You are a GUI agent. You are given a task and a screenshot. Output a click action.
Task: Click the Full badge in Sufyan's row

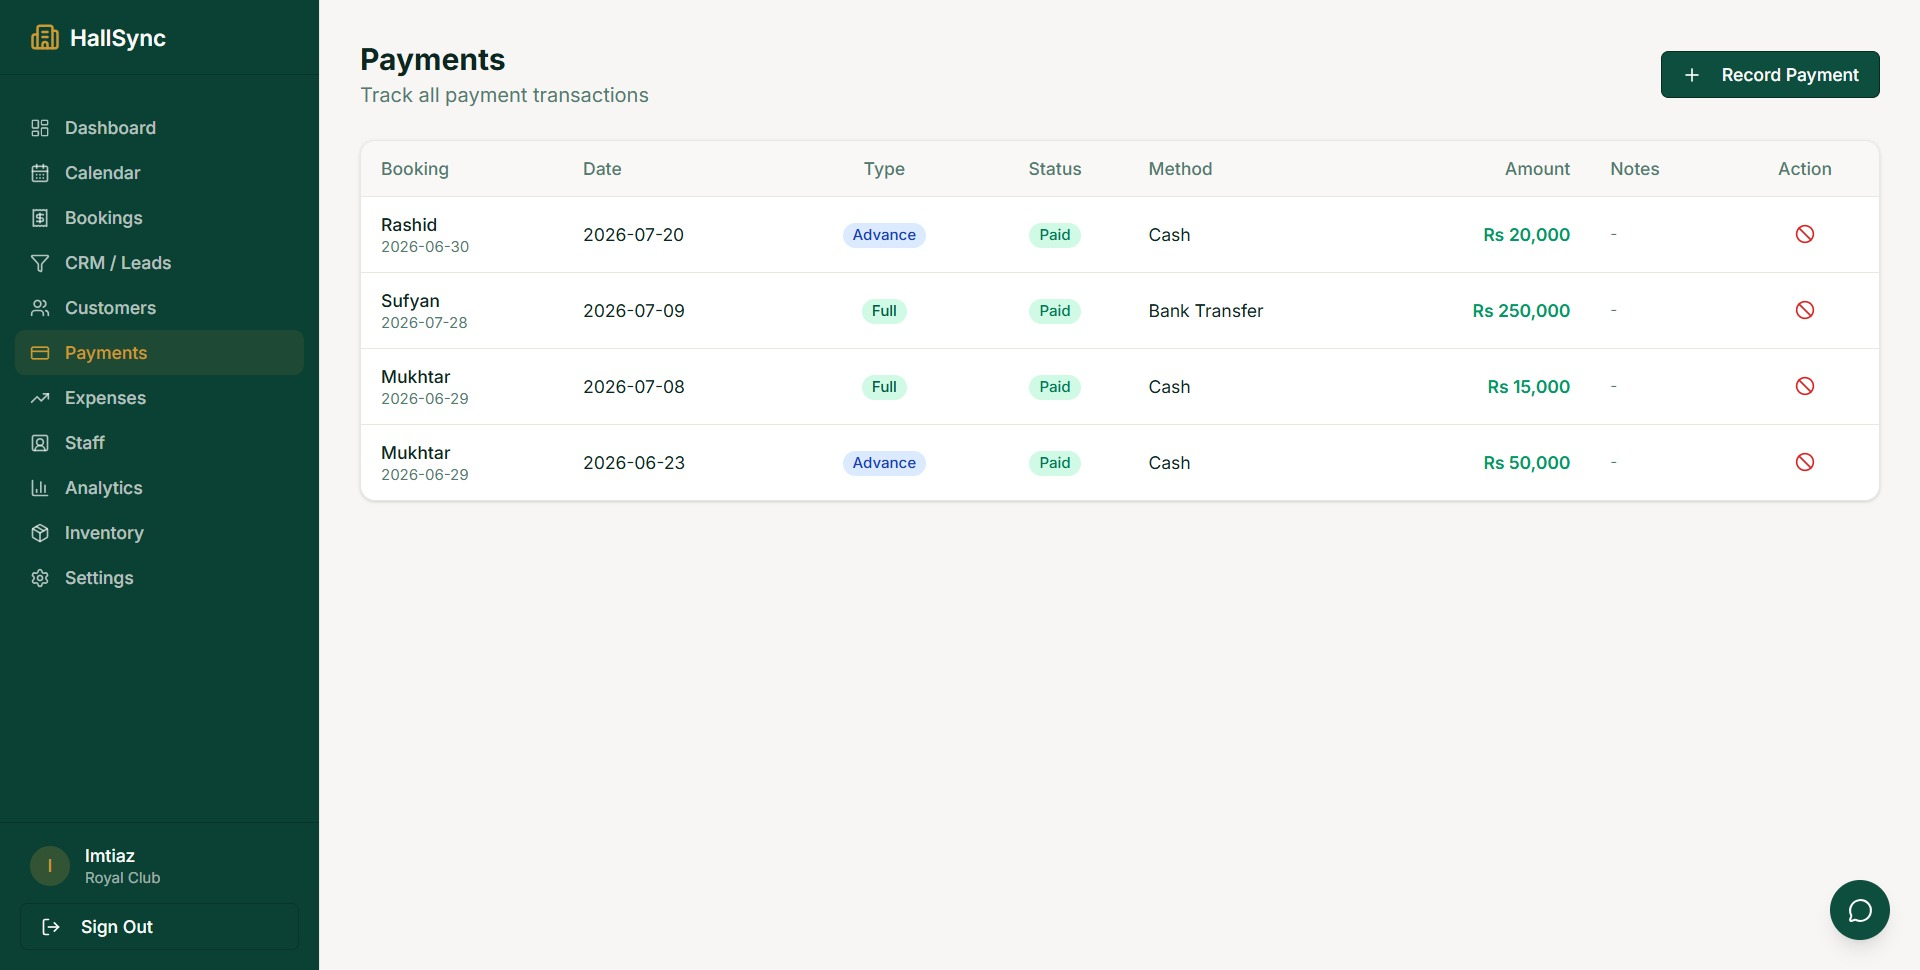tap(884, 311)
